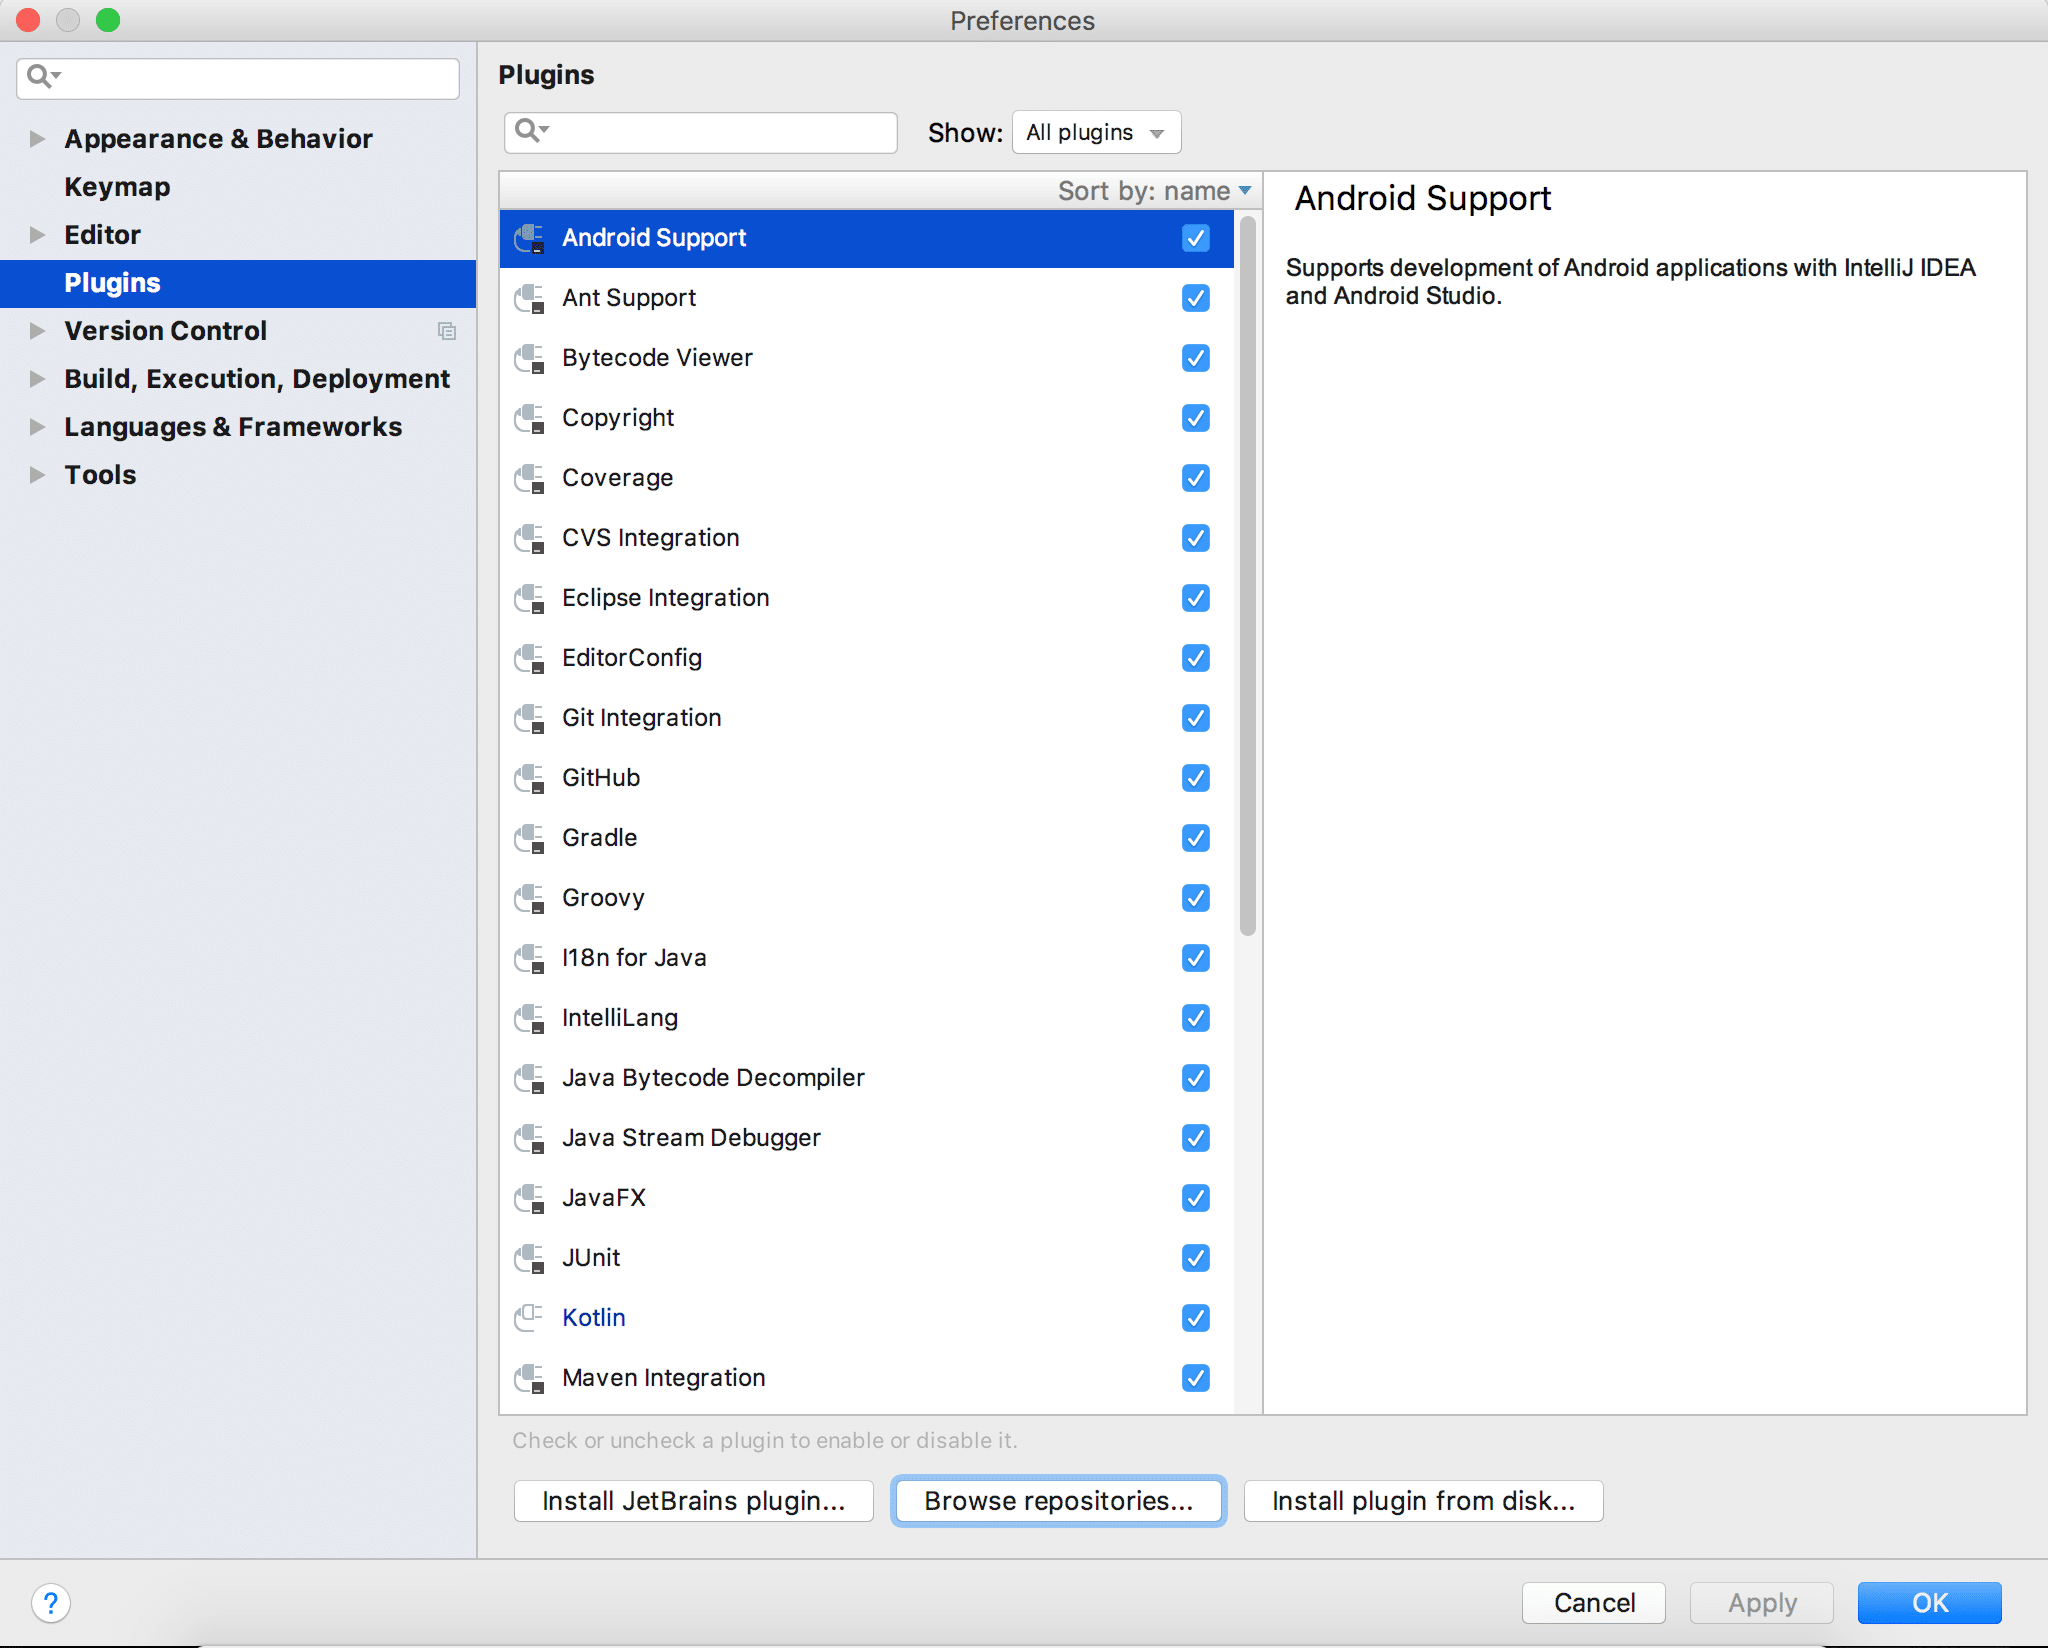Open the Show All plugins dropdown
The image size is (2048, 1648).
(1096, 131)
